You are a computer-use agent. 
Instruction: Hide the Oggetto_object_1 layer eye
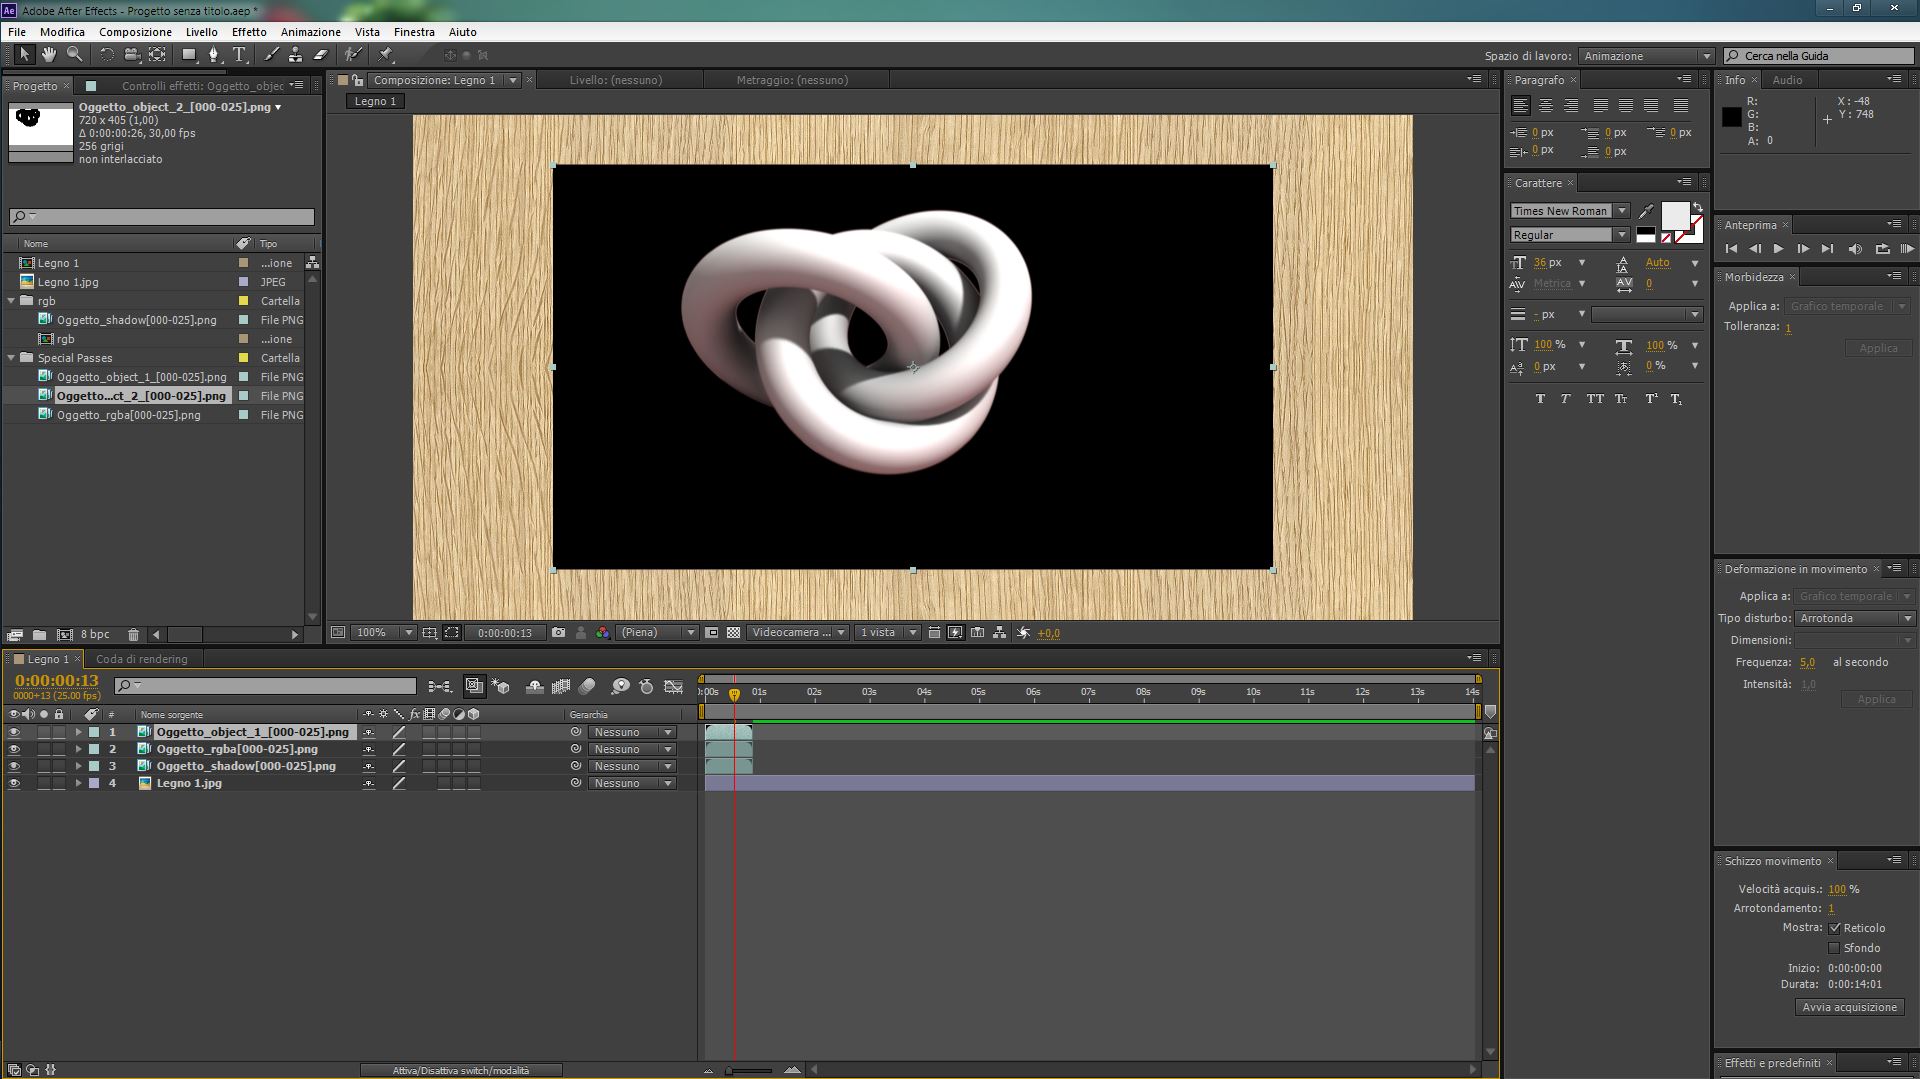14,733
